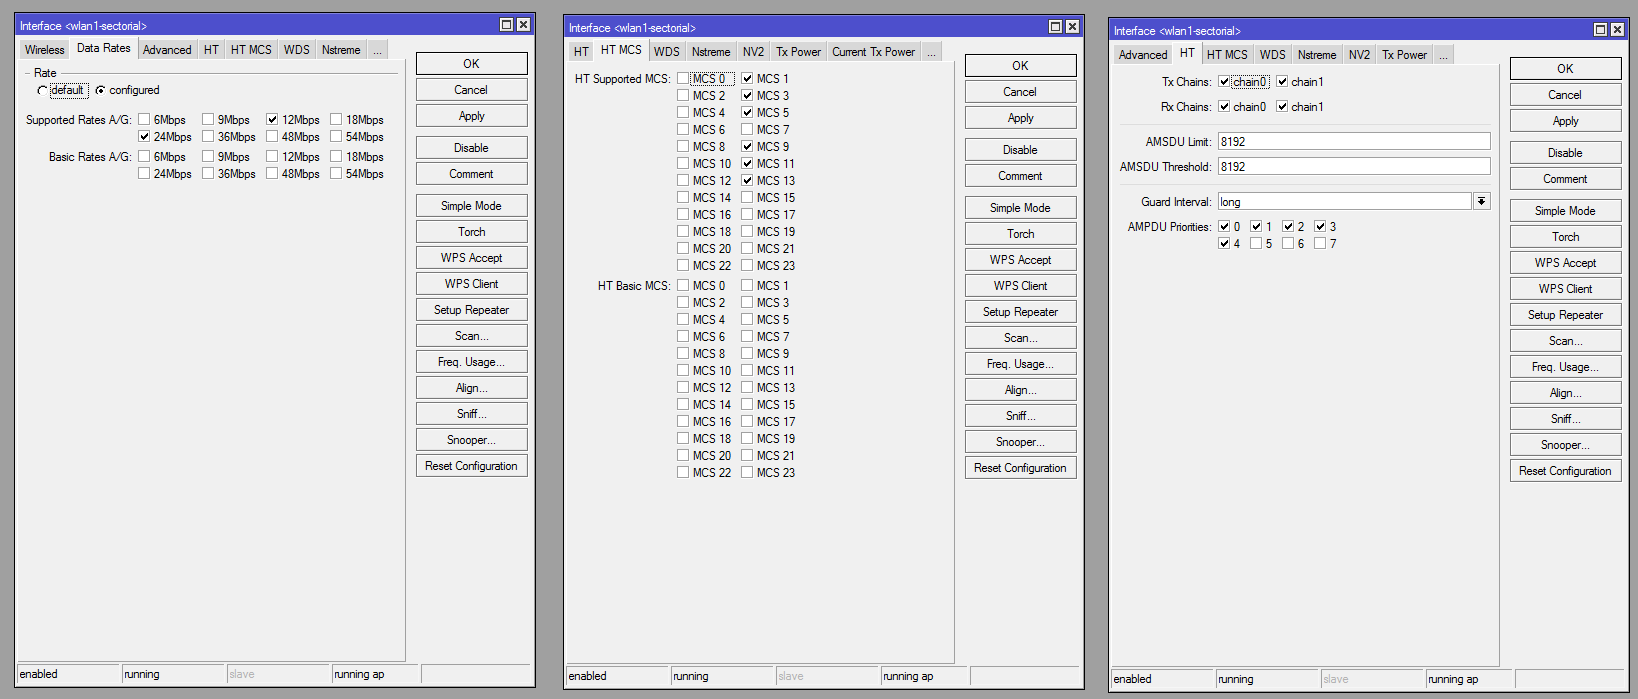This screenshot has width=1638, height=699.
Task: Switch to Wireless tab in left window
Action: point(45,50)
